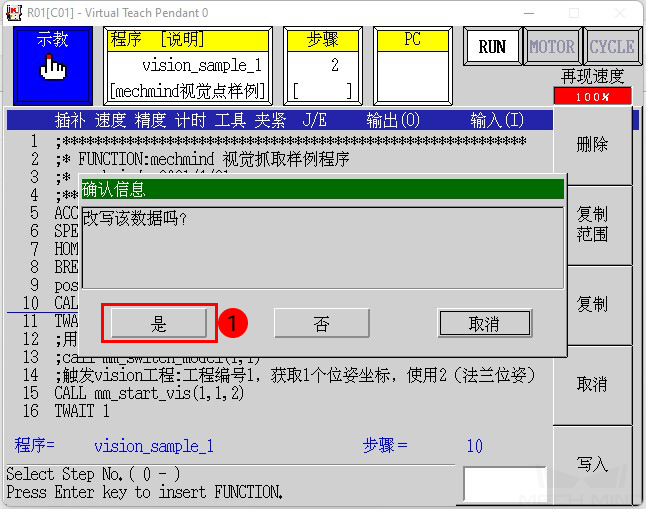Image resolution: width=646 pixels, height=509 pixels.
Task: Select the 输出(O) column header
Action: point(393,121)
